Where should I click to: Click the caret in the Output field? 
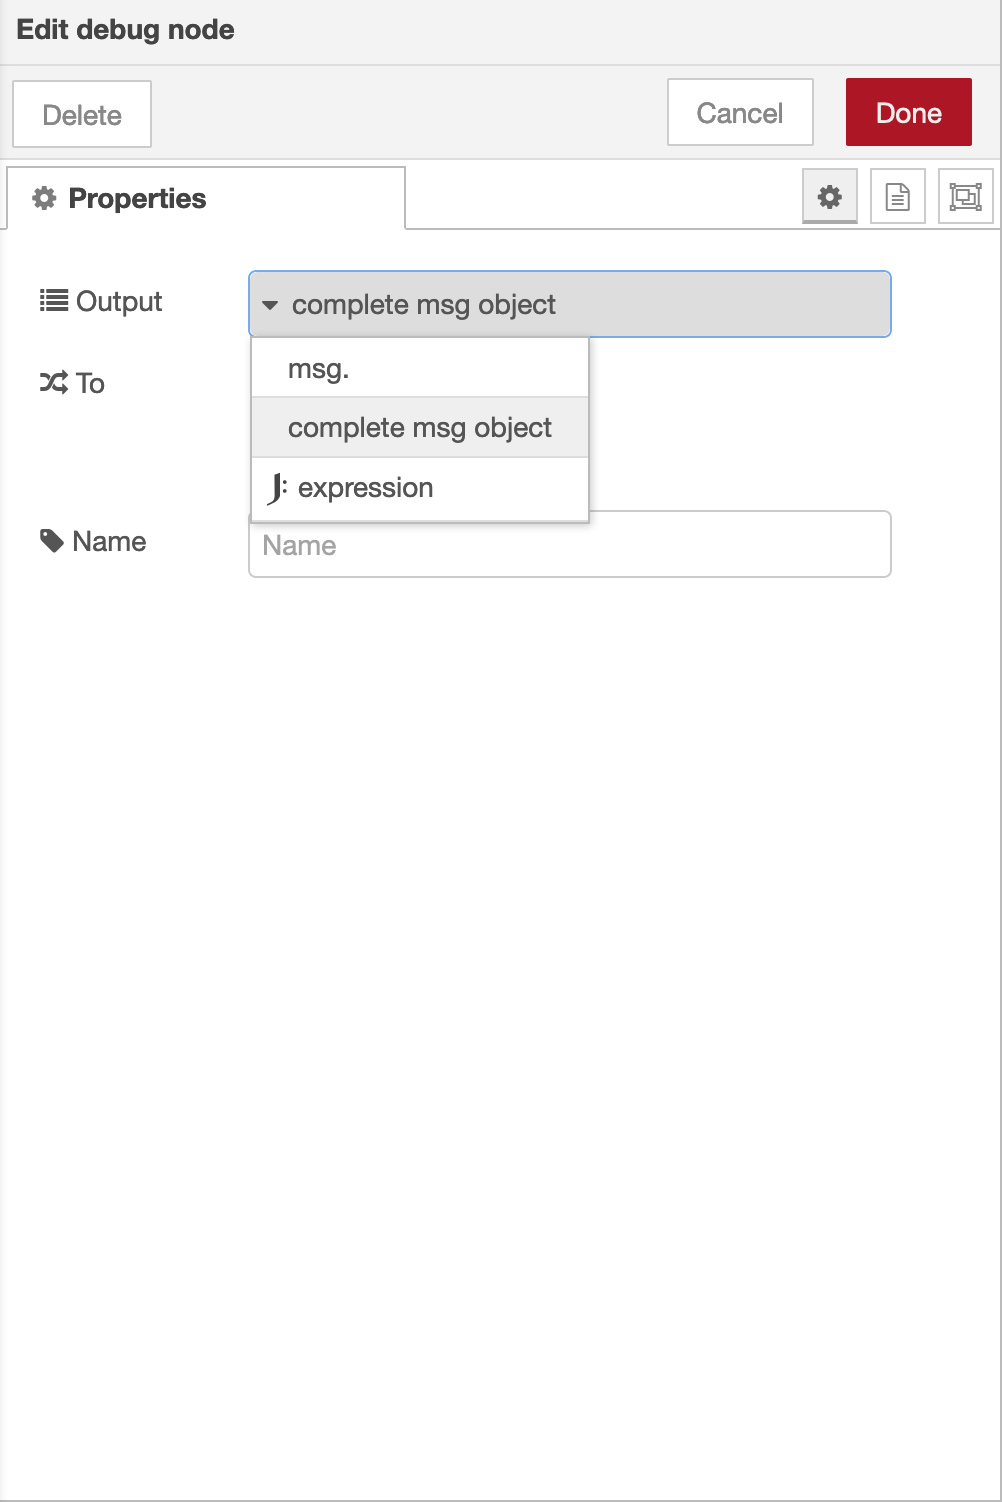tap(269, 306)
